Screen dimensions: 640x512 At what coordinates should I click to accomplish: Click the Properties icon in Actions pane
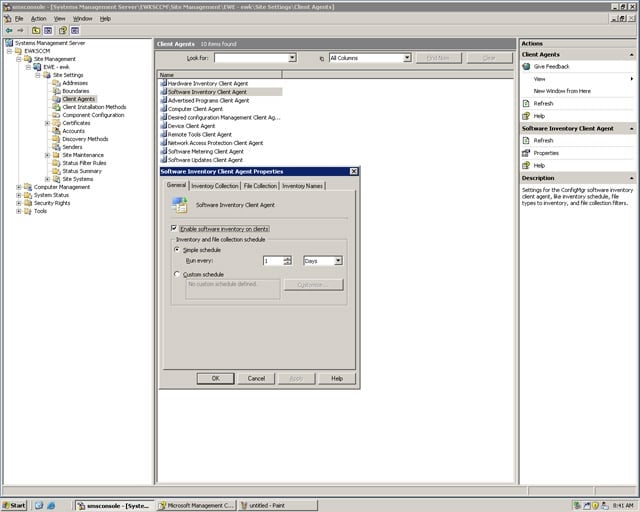(x=526, y=153)
